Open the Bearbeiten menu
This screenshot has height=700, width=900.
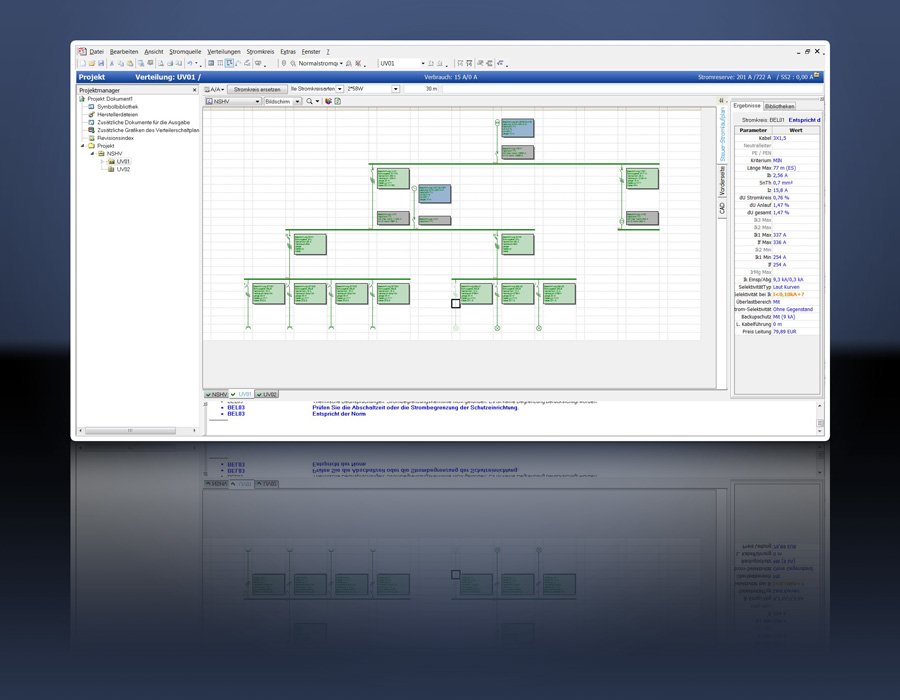pyautogui.click(x=124, y=52)
